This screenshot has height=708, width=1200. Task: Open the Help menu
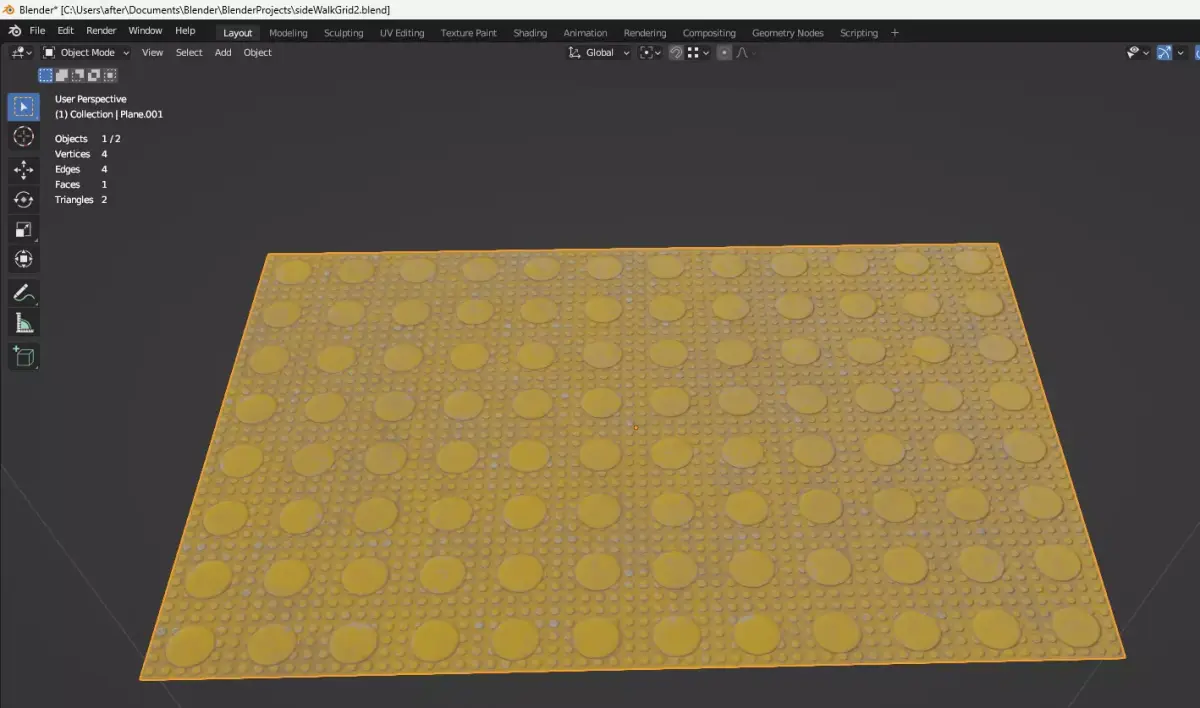tap(185, 31)
